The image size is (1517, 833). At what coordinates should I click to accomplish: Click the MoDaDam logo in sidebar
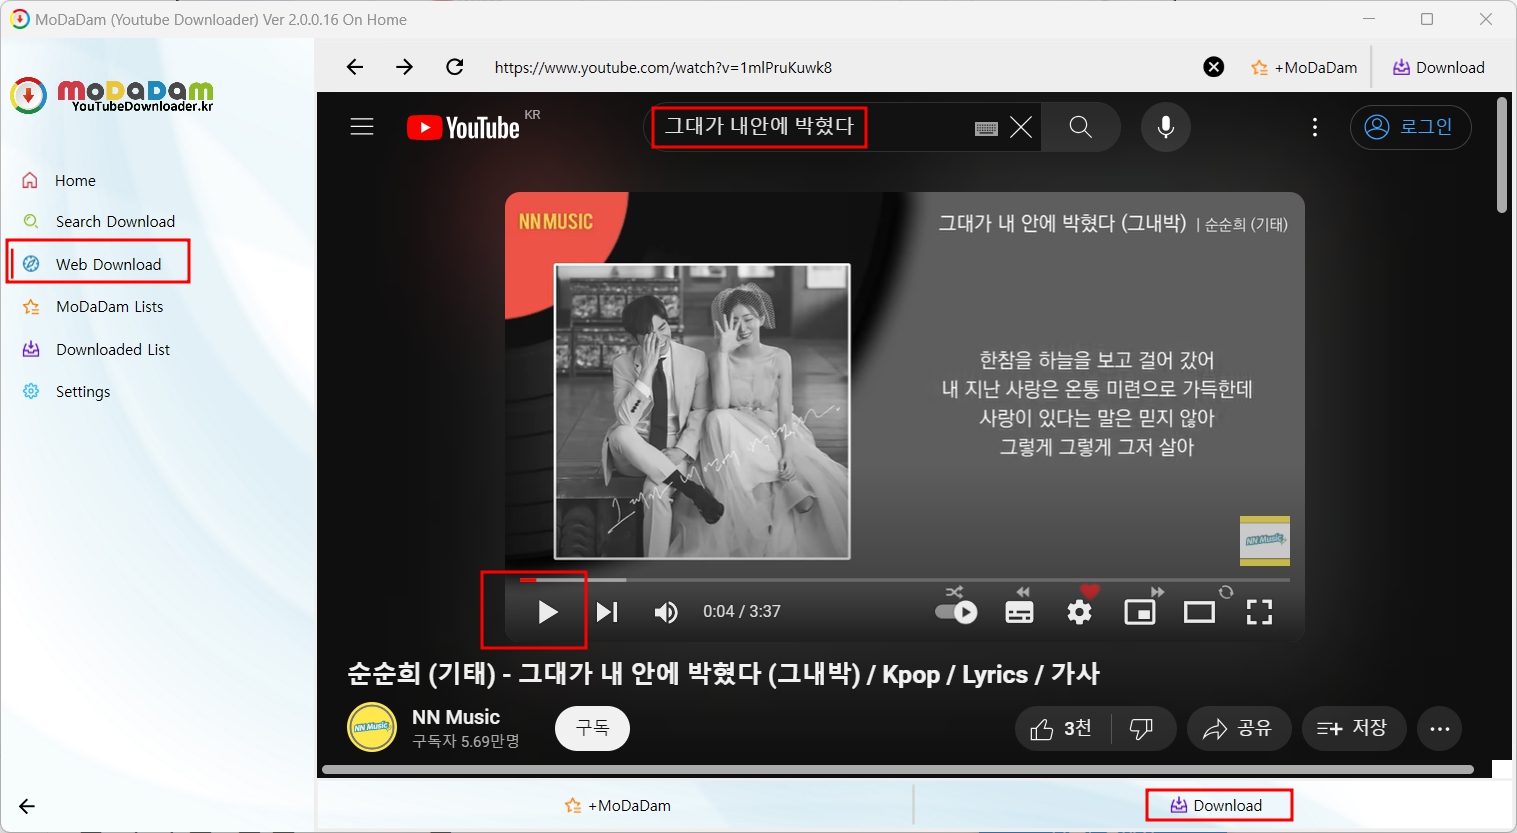(112, 95)
